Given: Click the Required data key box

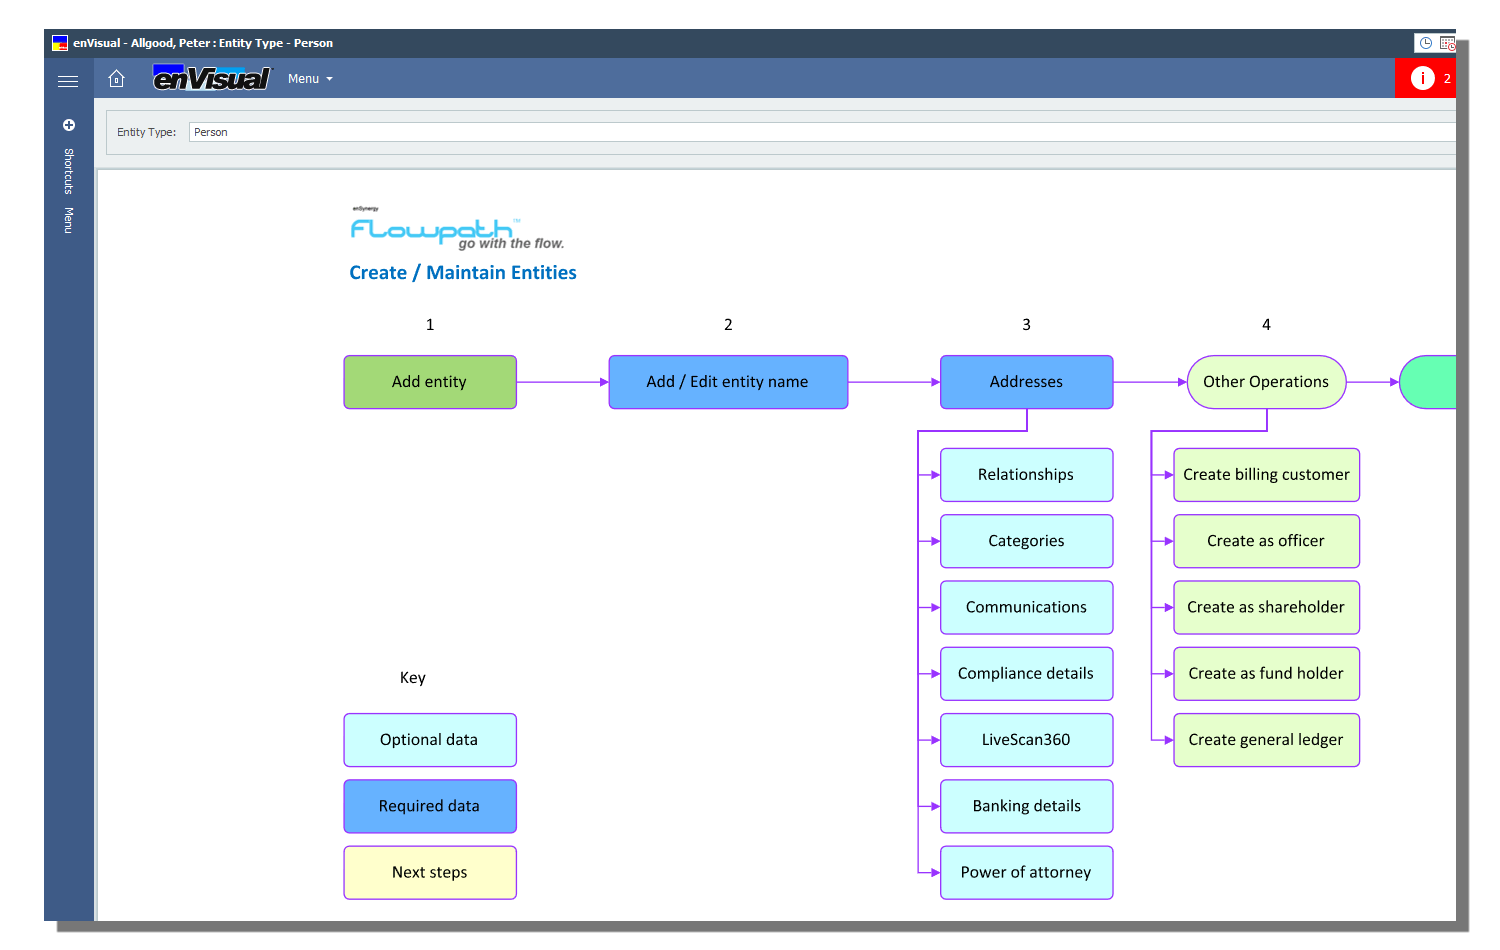Looking at the screenshot, I should pyautogui.click(x=430, y=806).
